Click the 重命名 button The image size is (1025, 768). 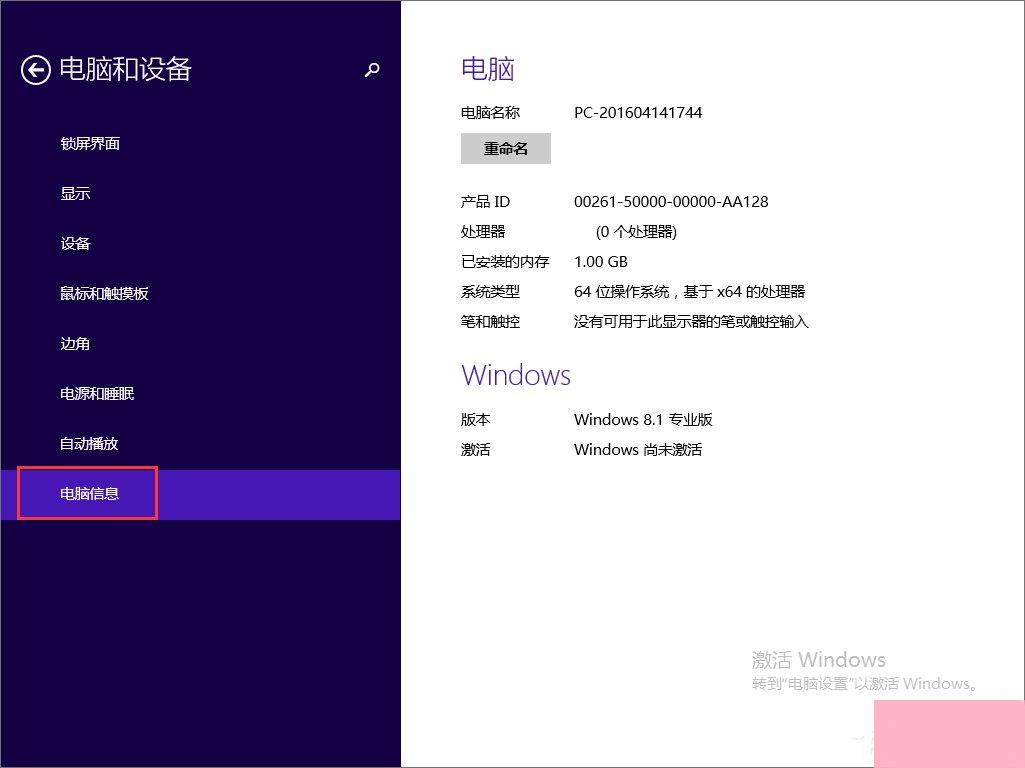[506, 148]
